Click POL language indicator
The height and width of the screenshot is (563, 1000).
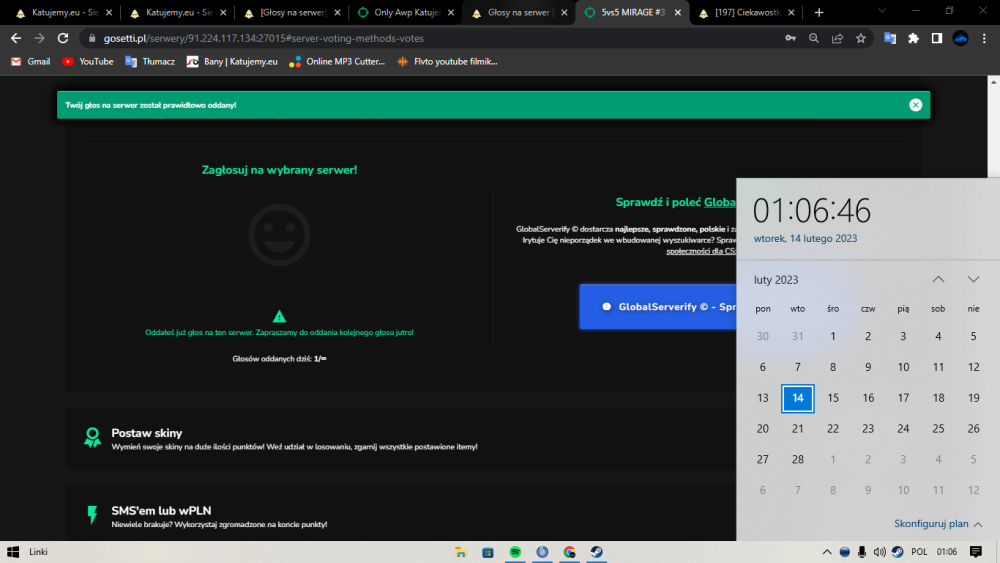pos(919,552)
